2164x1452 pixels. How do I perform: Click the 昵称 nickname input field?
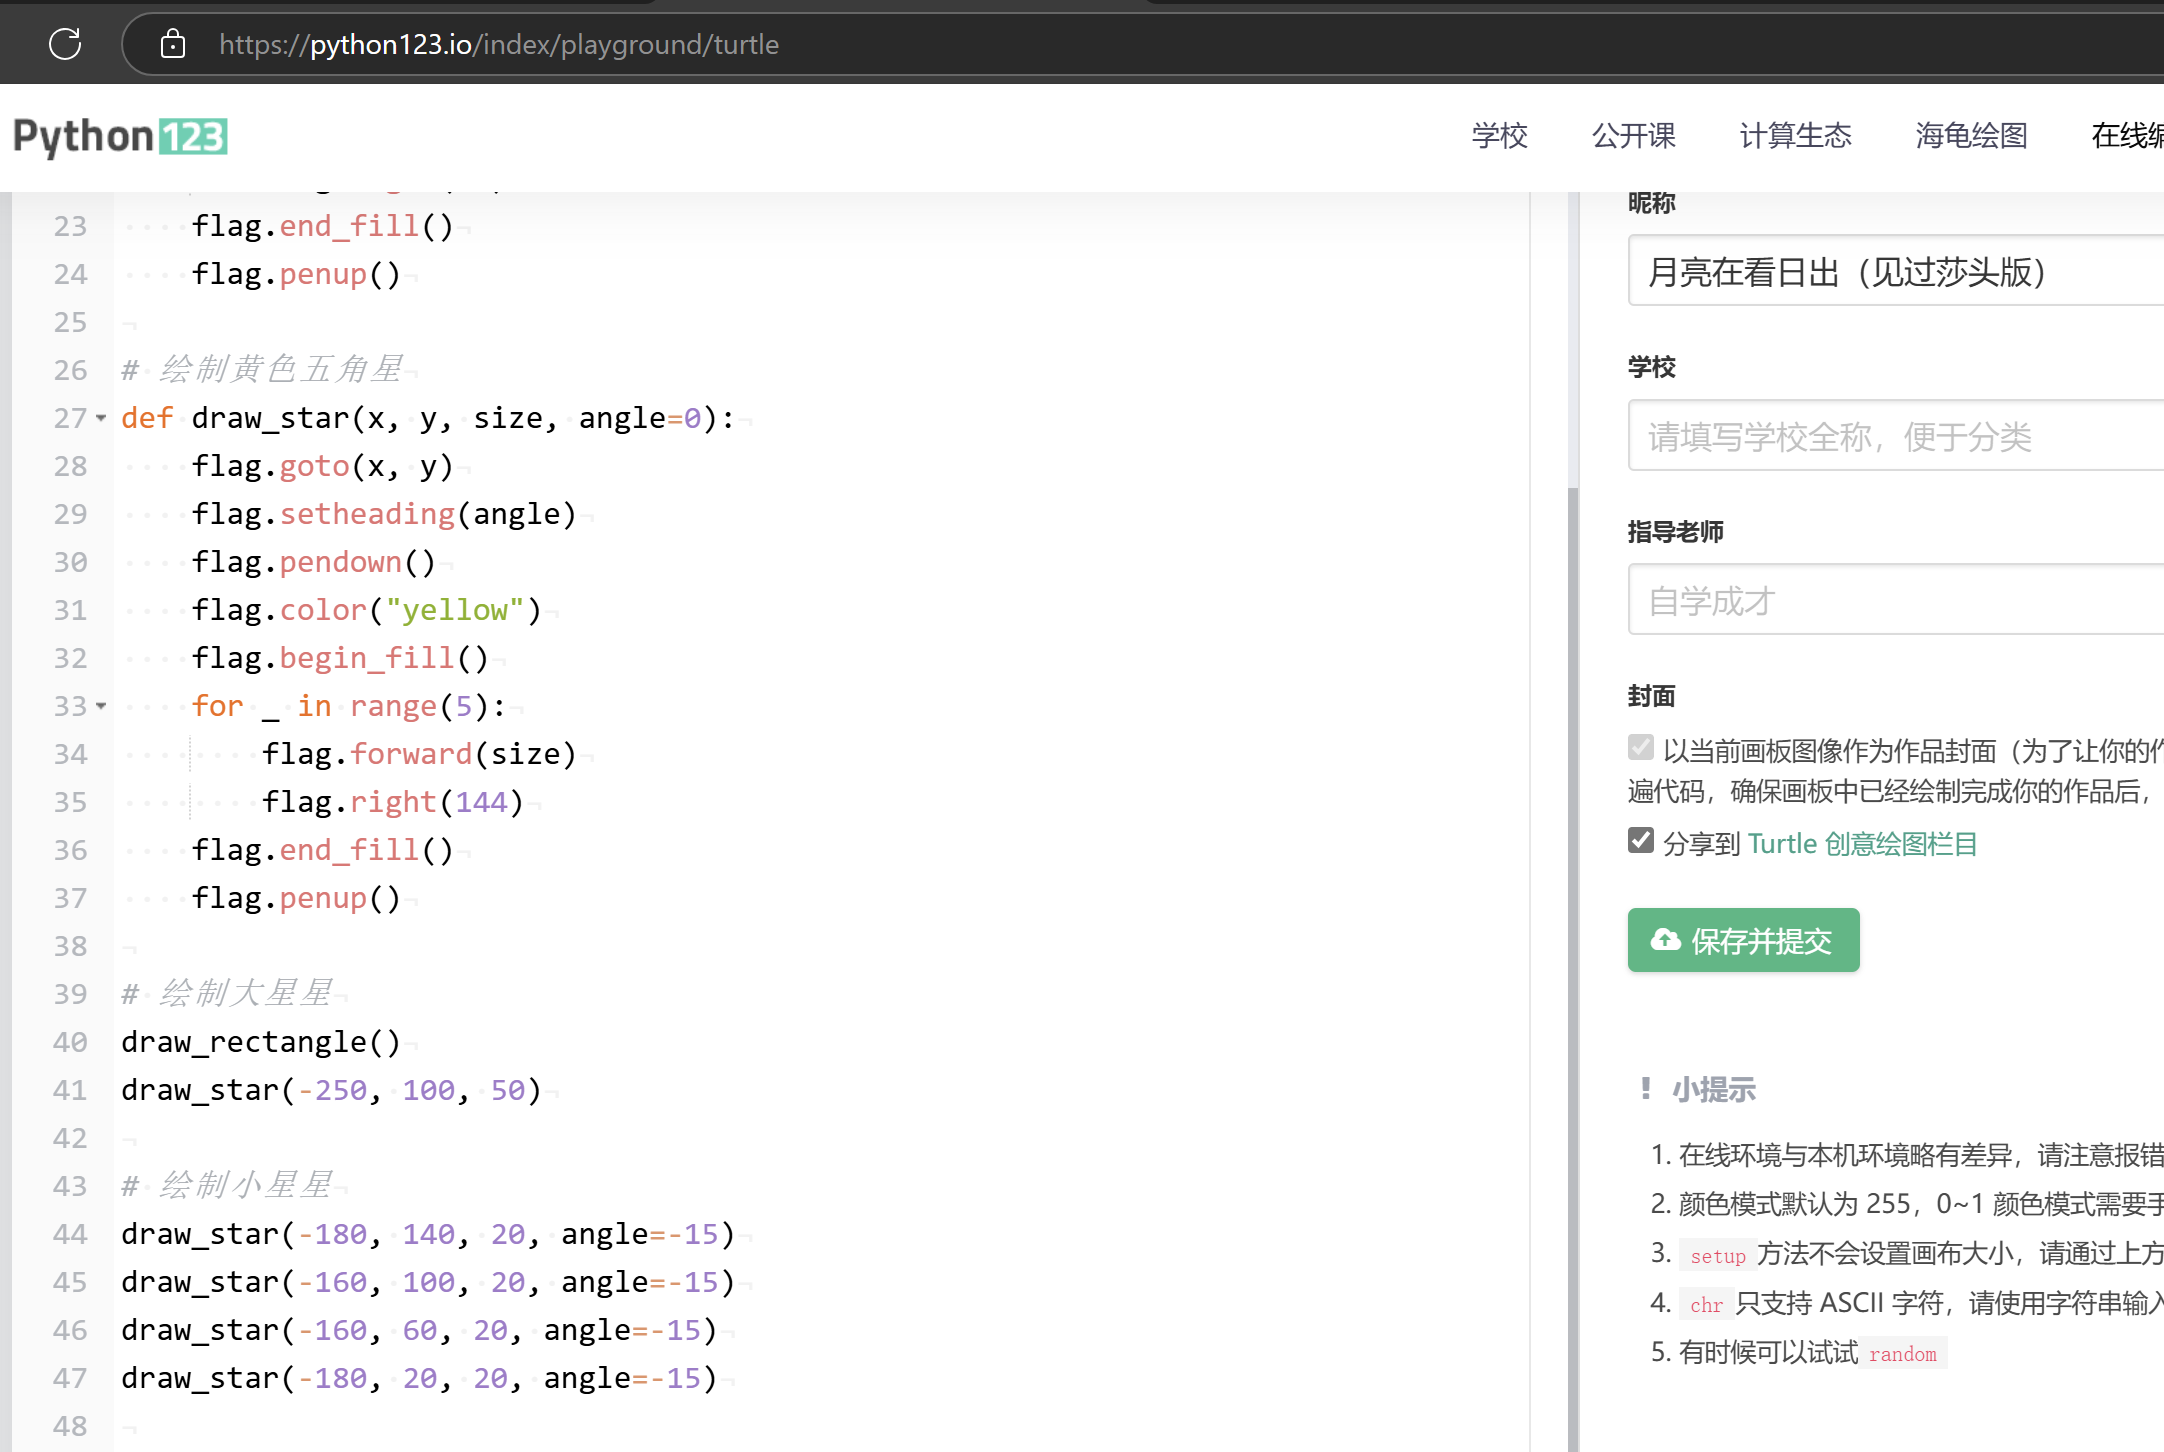click(x=1895, y=272)
